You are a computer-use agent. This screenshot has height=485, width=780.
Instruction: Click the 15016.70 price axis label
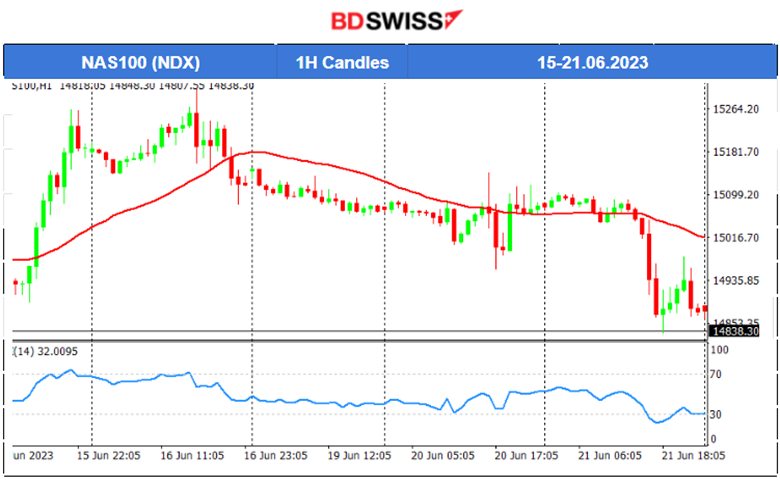click(x=736, y=238)
